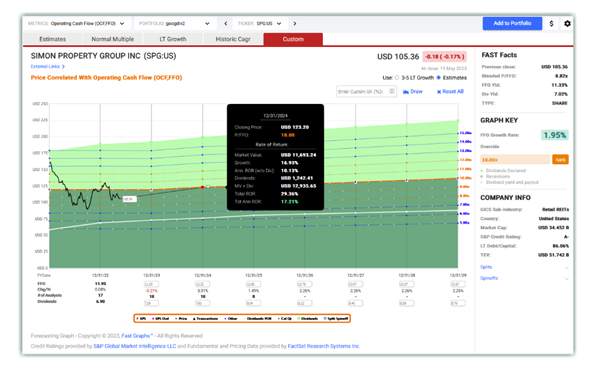Click the Add to Portfolio button

[512, 23]
